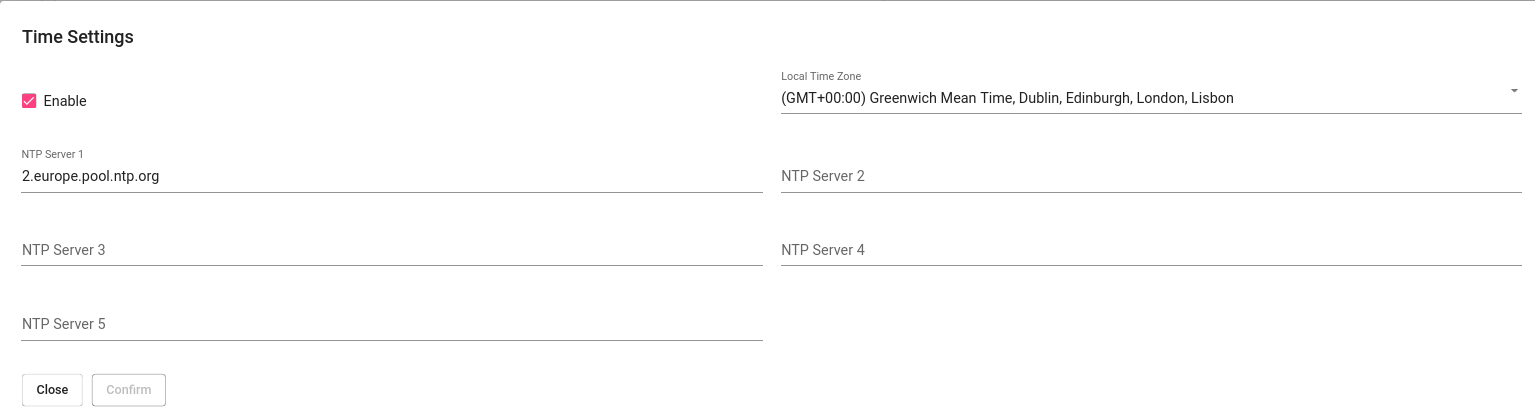The image size is (1535, 418).
Task: Uncheck the Enable checkbox
Action: 29,101
